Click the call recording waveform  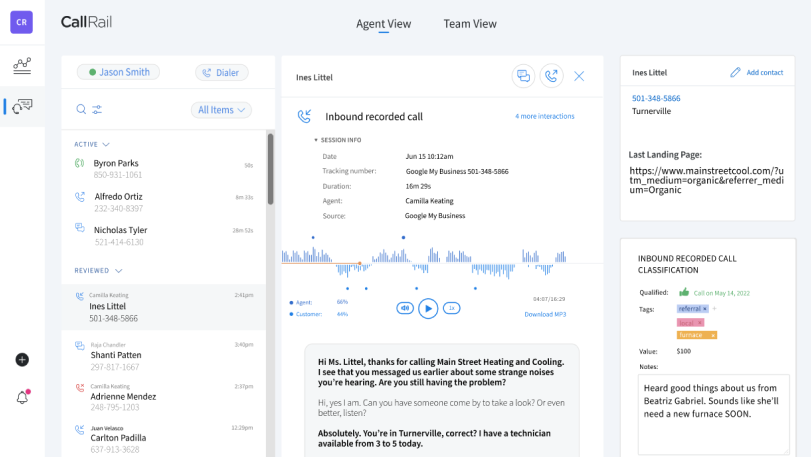pyautogui.click(x=428, y=263)
